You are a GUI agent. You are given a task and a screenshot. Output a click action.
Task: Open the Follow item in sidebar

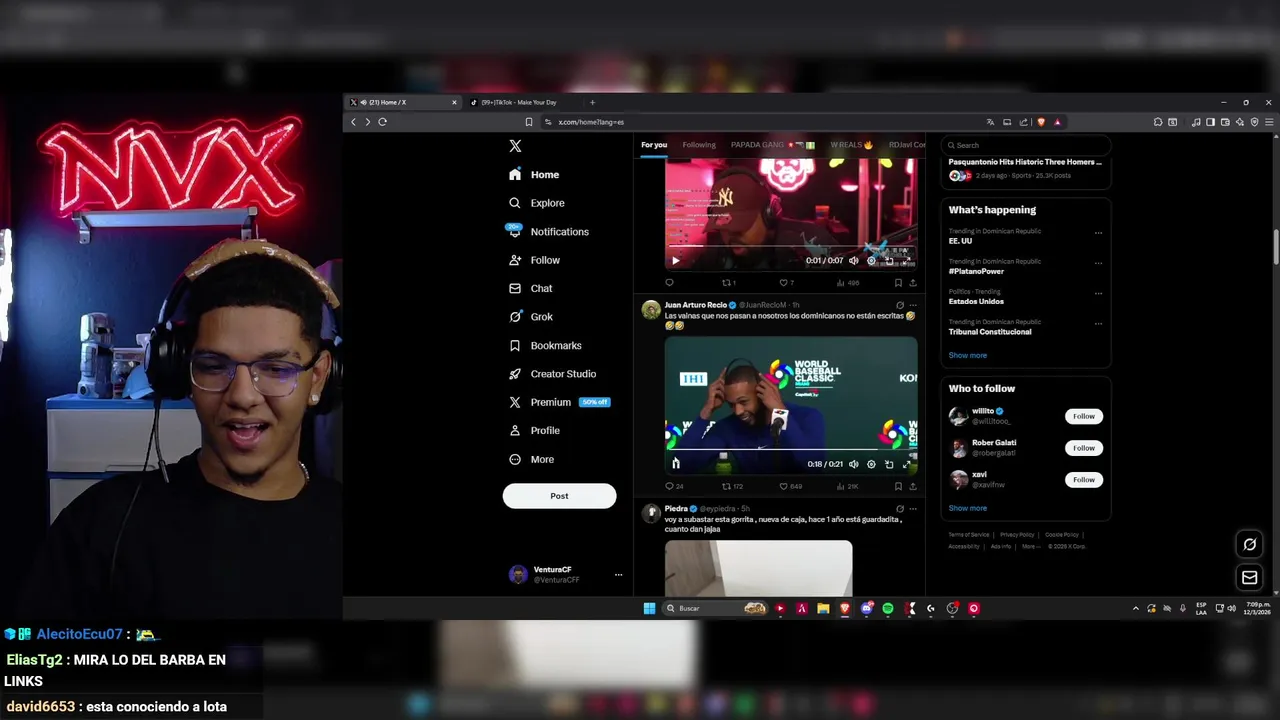tap(534, 260)
